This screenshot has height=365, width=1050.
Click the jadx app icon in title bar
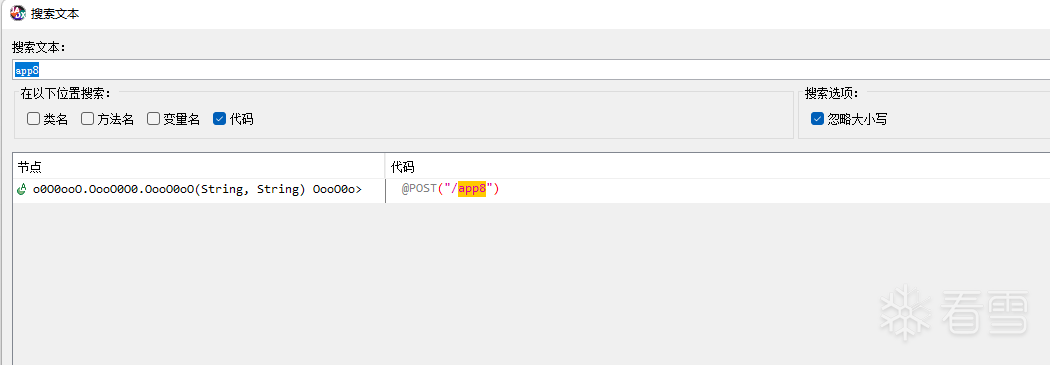[17, 12]
